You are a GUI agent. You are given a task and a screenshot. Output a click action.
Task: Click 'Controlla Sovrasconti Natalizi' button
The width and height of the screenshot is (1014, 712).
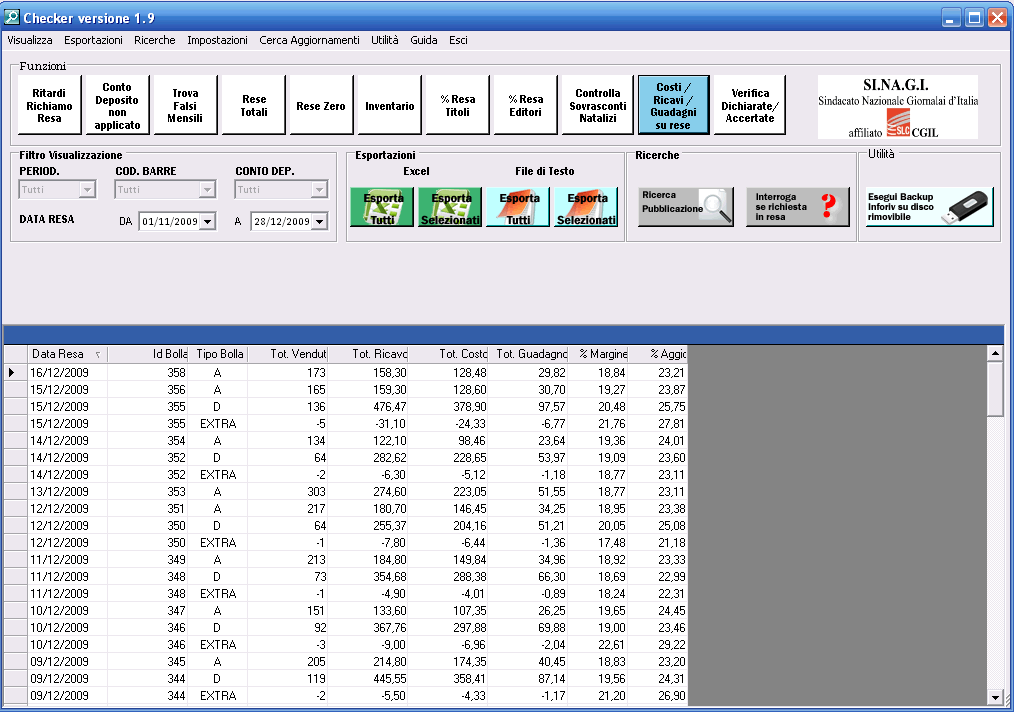[598, 106]
